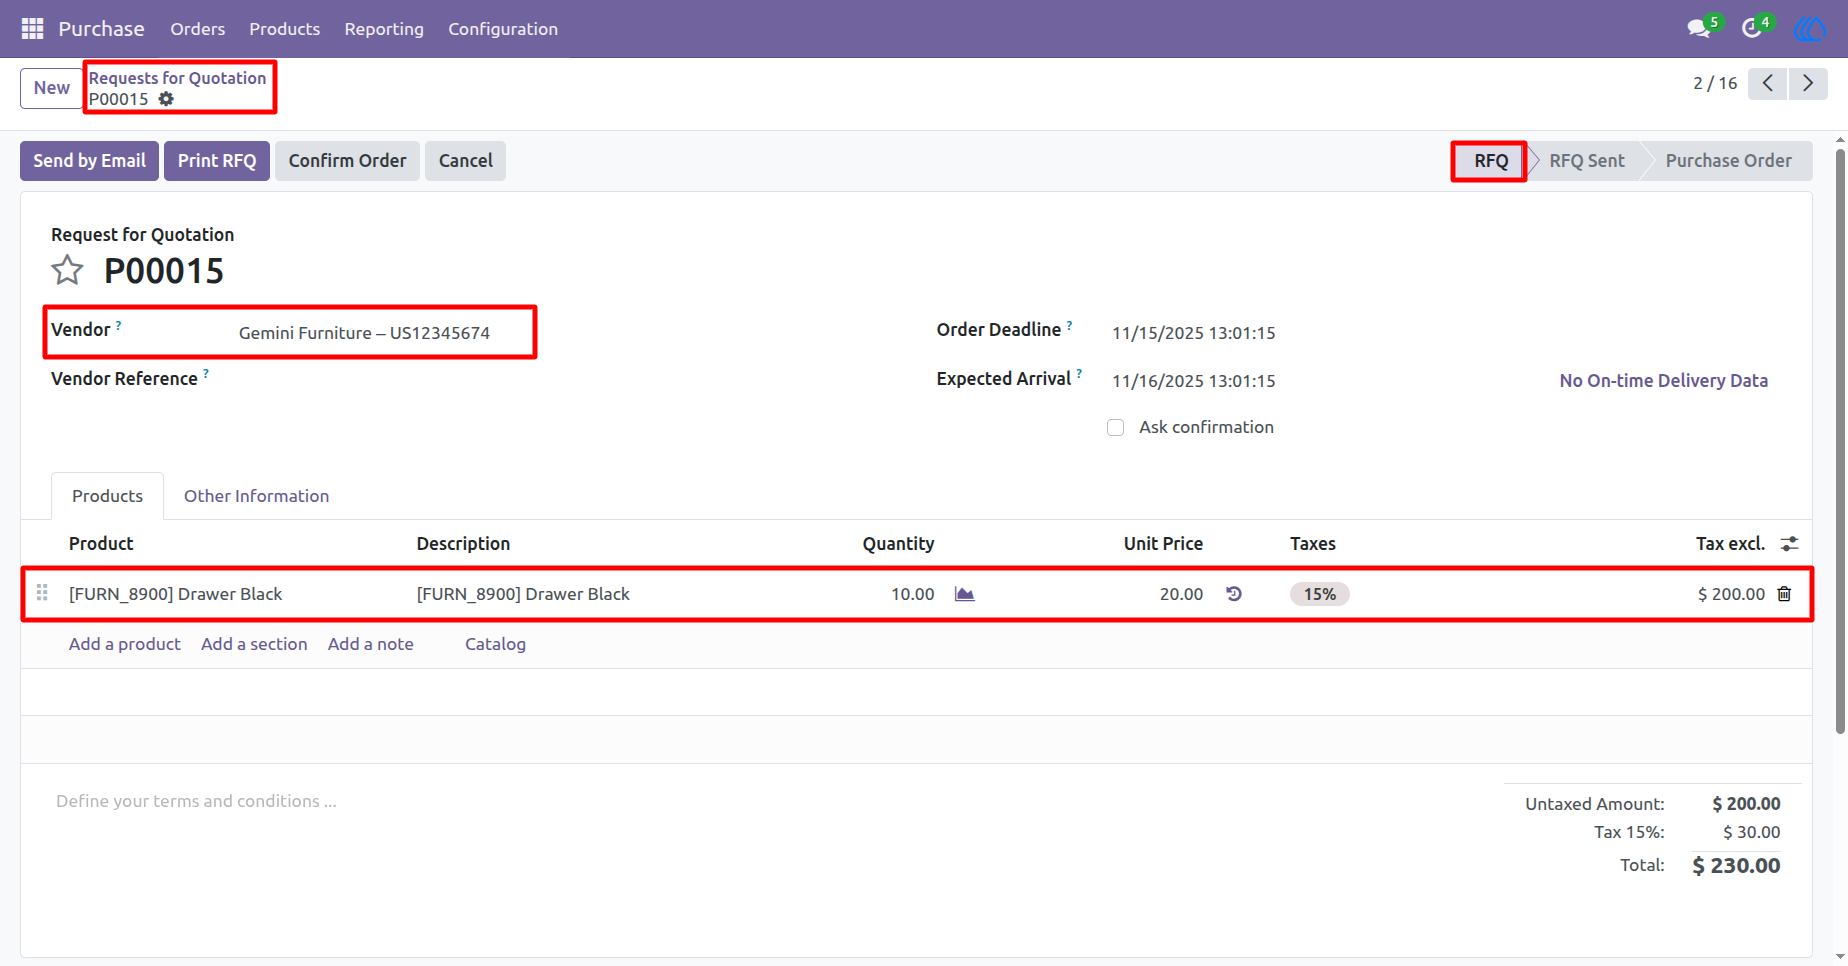
Task: Open the conversations messages icon
Action: pos(1698,29)
